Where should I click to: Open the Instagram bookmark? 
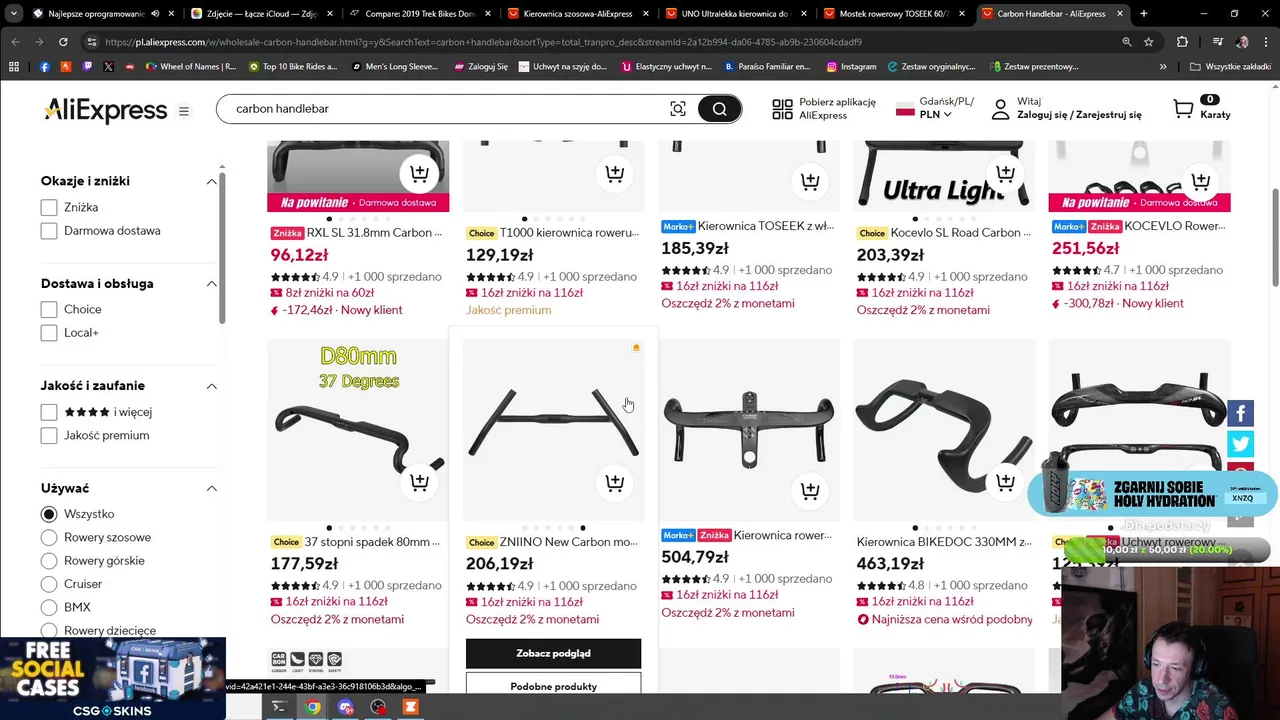851,67
